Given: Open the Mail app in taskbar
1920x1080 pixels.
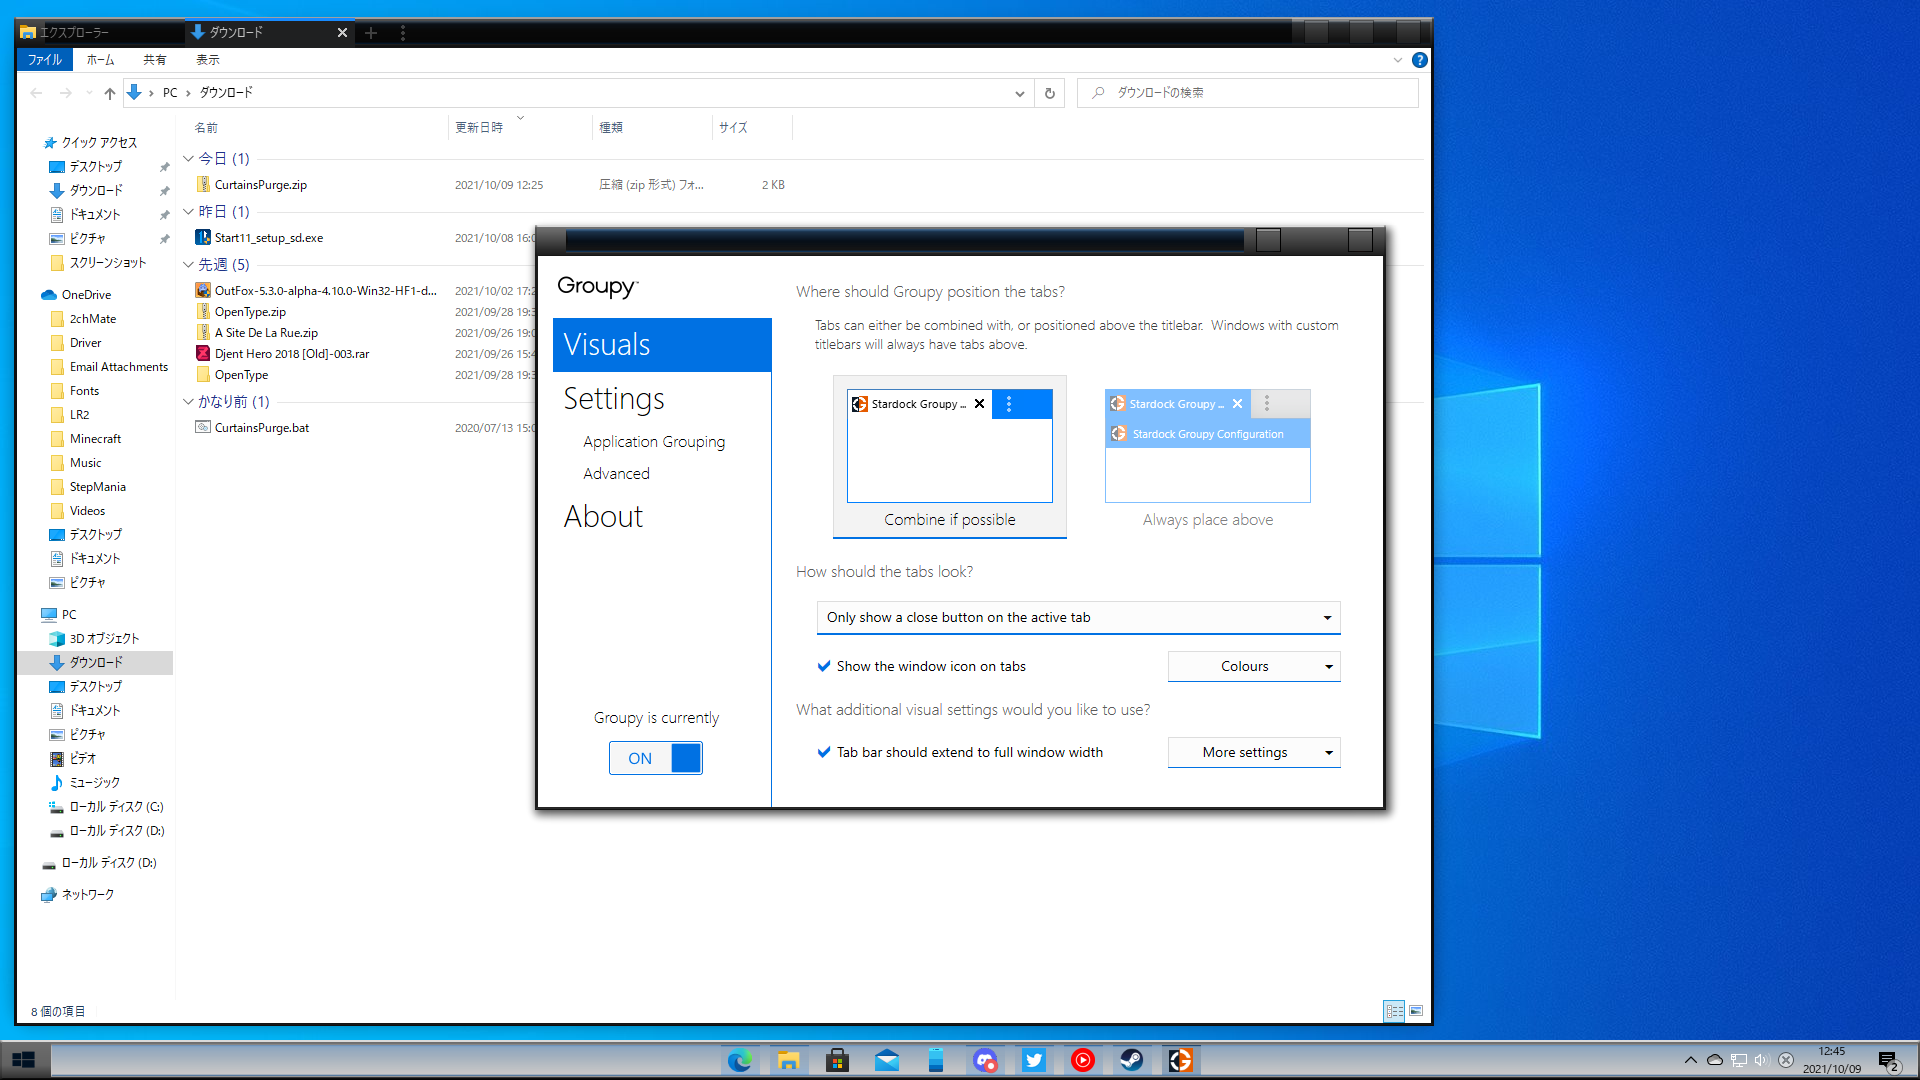Looking at the screenshot, I should (x=886, y=1060).
